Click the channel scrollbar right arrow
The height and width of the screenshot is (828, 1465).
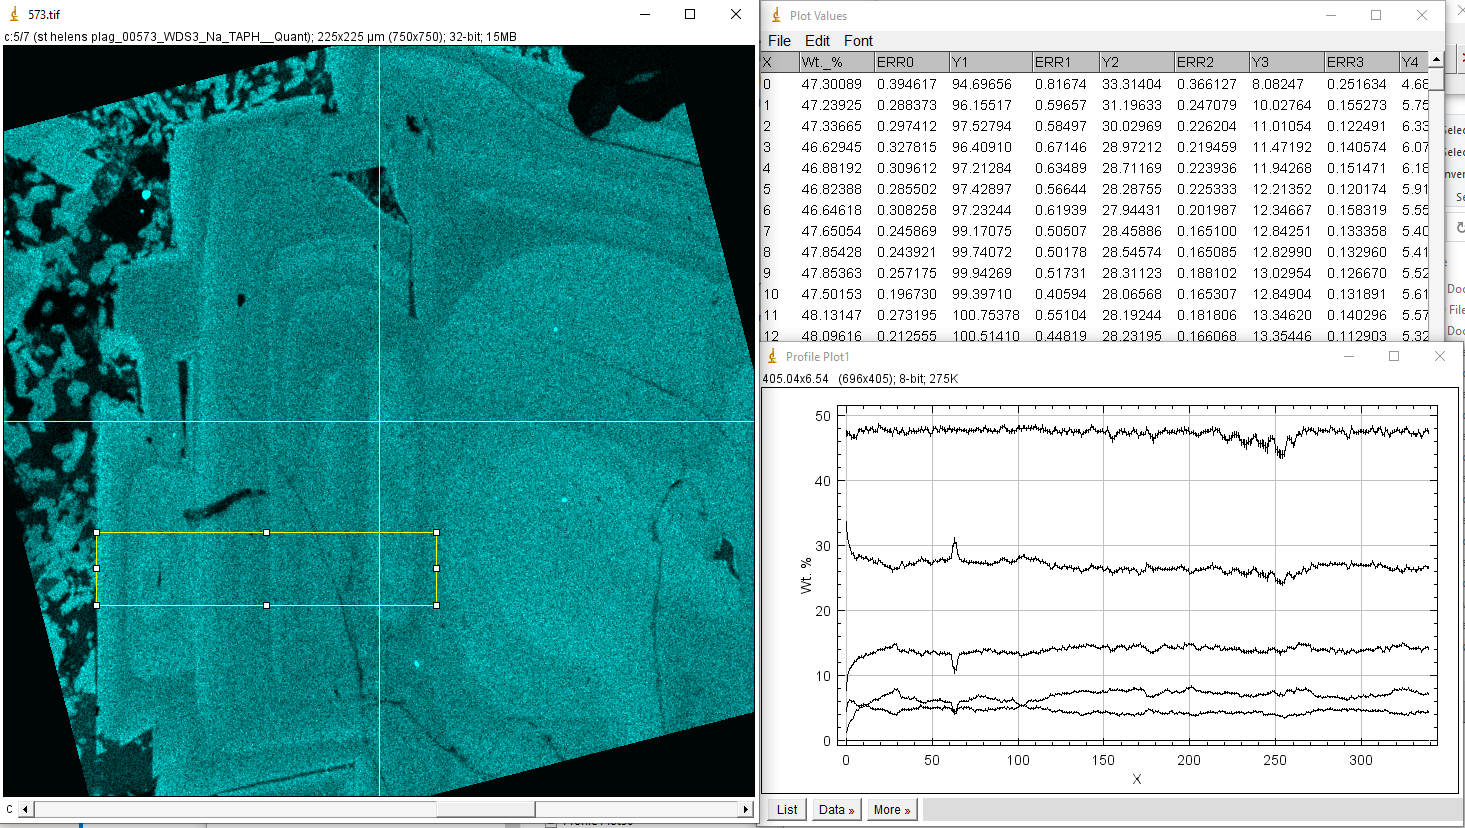(745, 809)
